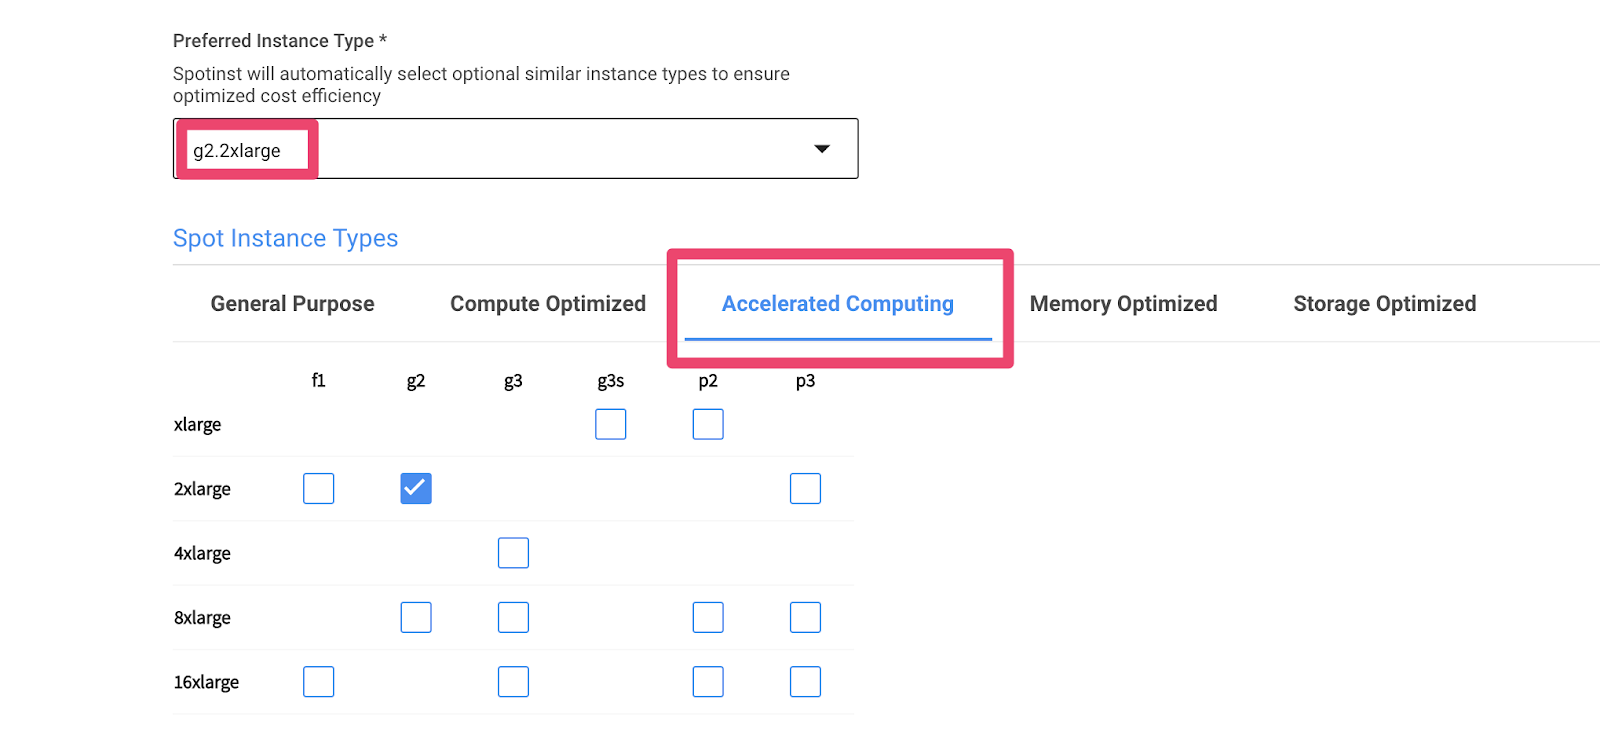The width and height of the screenshot is (1600, 754).
Task: Tick the g2 8xlarge checkbox
Action: click(416, 617)
